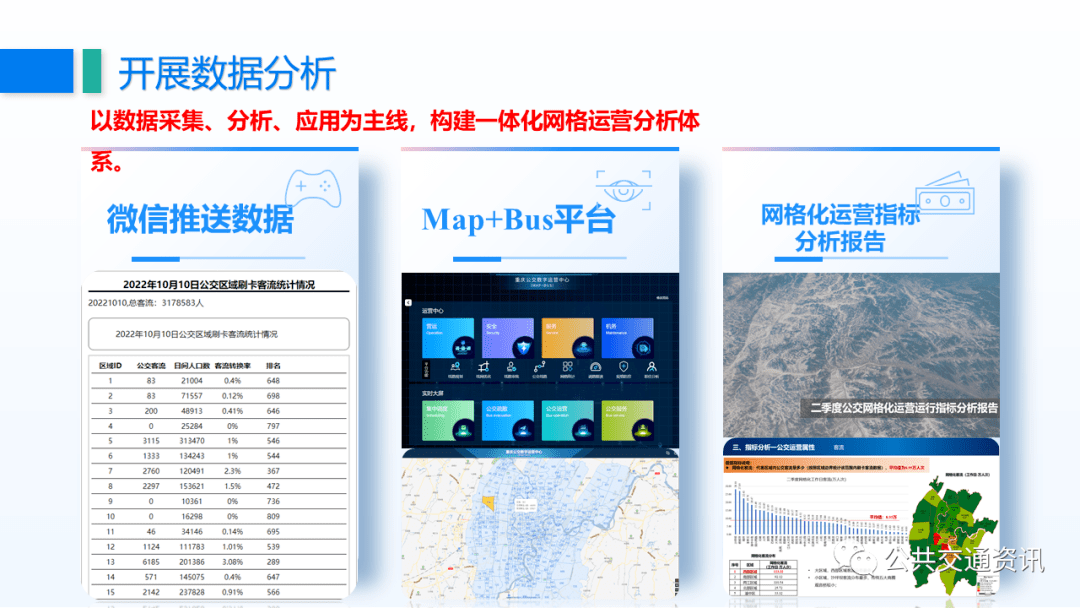Click ridership cell 2760 in row 7
The height and width of the screenshot is (608, 1080).
tap(151, 471)
